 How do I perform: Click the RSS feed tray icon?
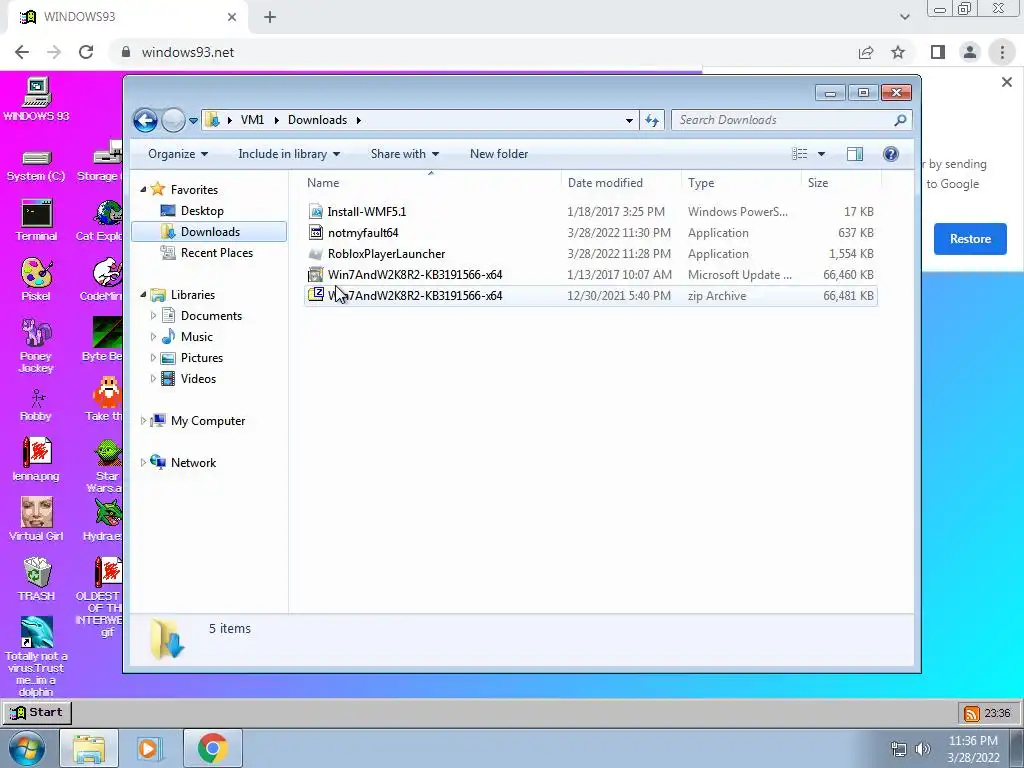click(971, 713)
